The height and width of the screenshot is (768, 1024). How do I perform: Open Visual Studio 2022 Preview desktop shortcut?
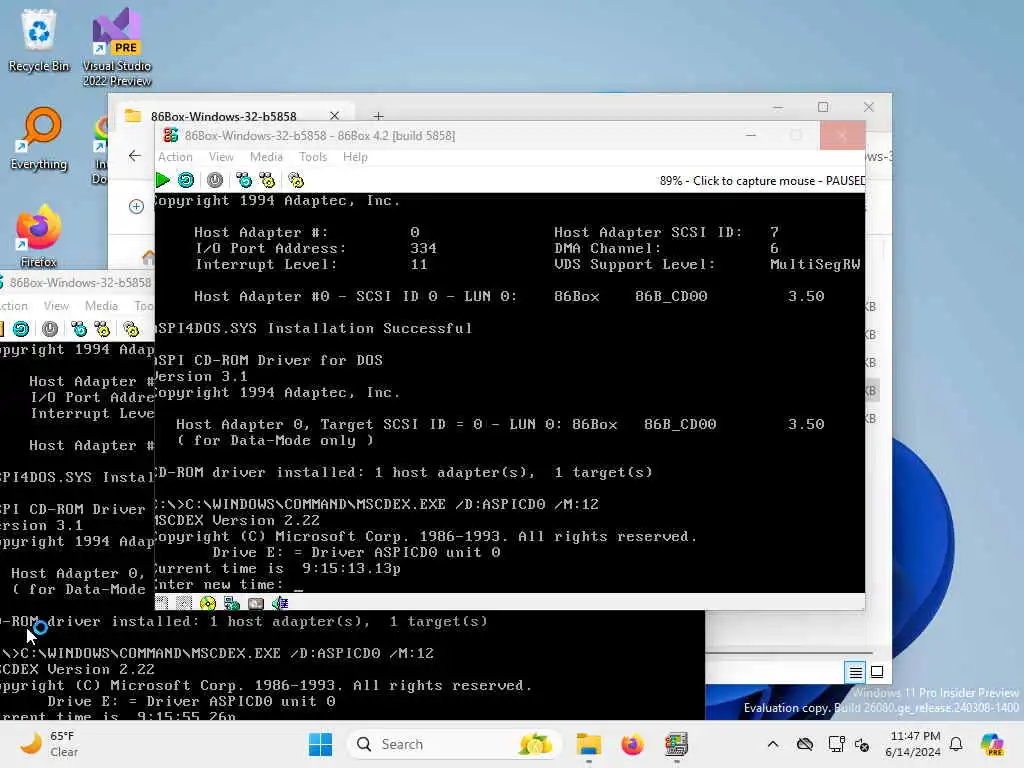click(x=117, y=47)
